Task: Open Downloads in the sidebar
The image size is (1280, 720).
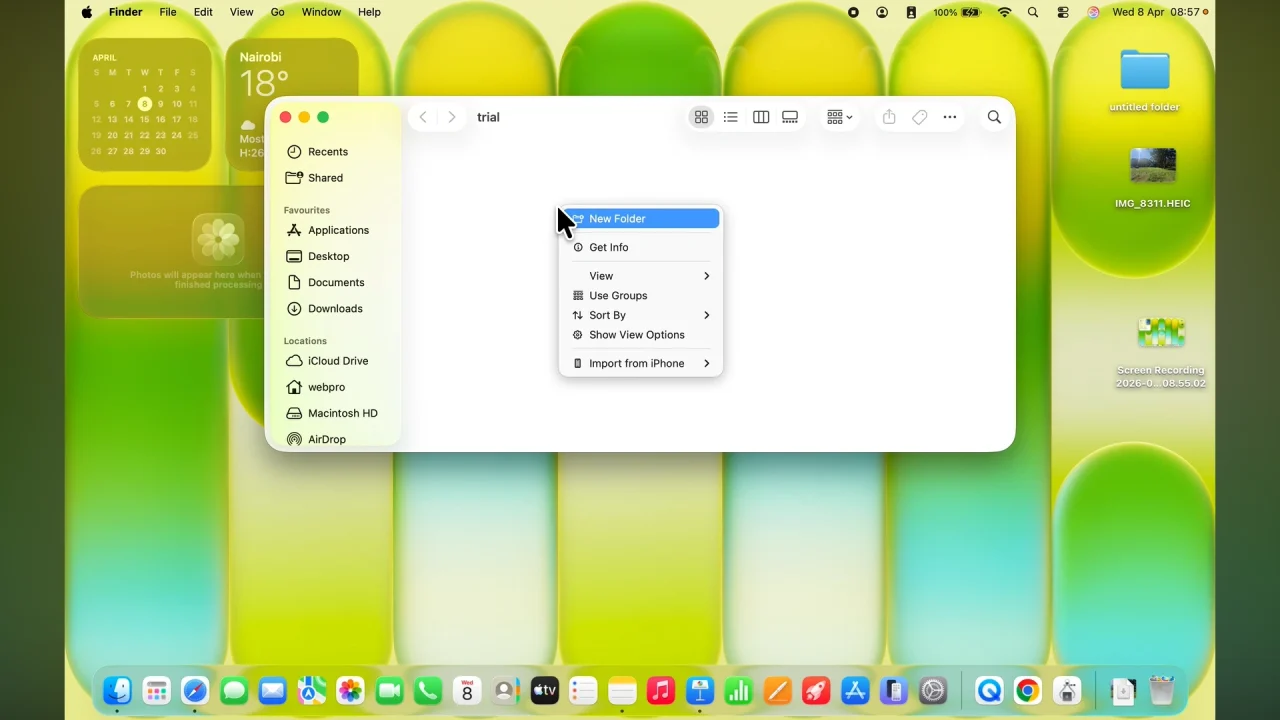Action: (335, 308)
